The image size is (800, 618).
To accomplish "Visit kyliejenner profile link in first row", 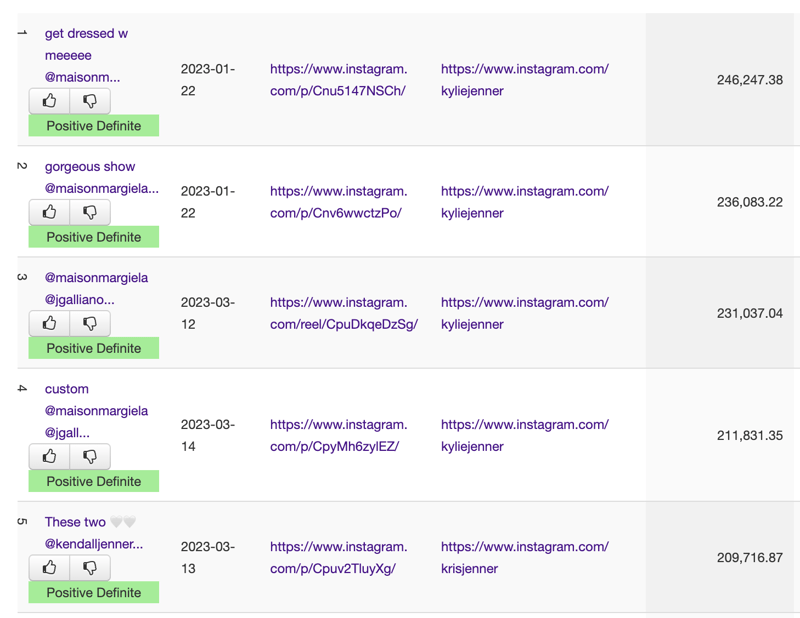I will pyautogui.click(x=524, y=80).
